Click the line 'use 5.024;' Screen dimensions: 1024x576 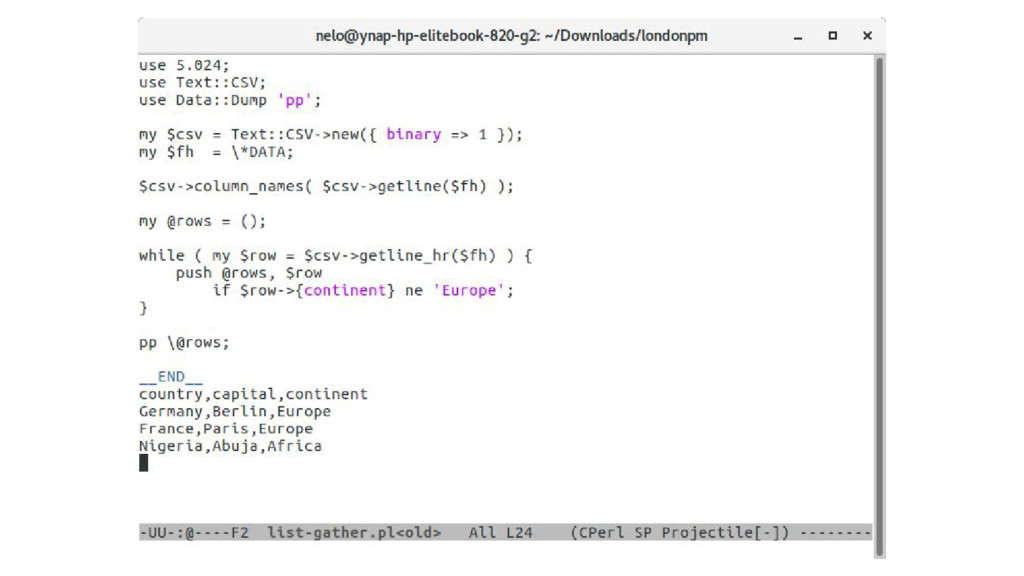tap(184, 65)
